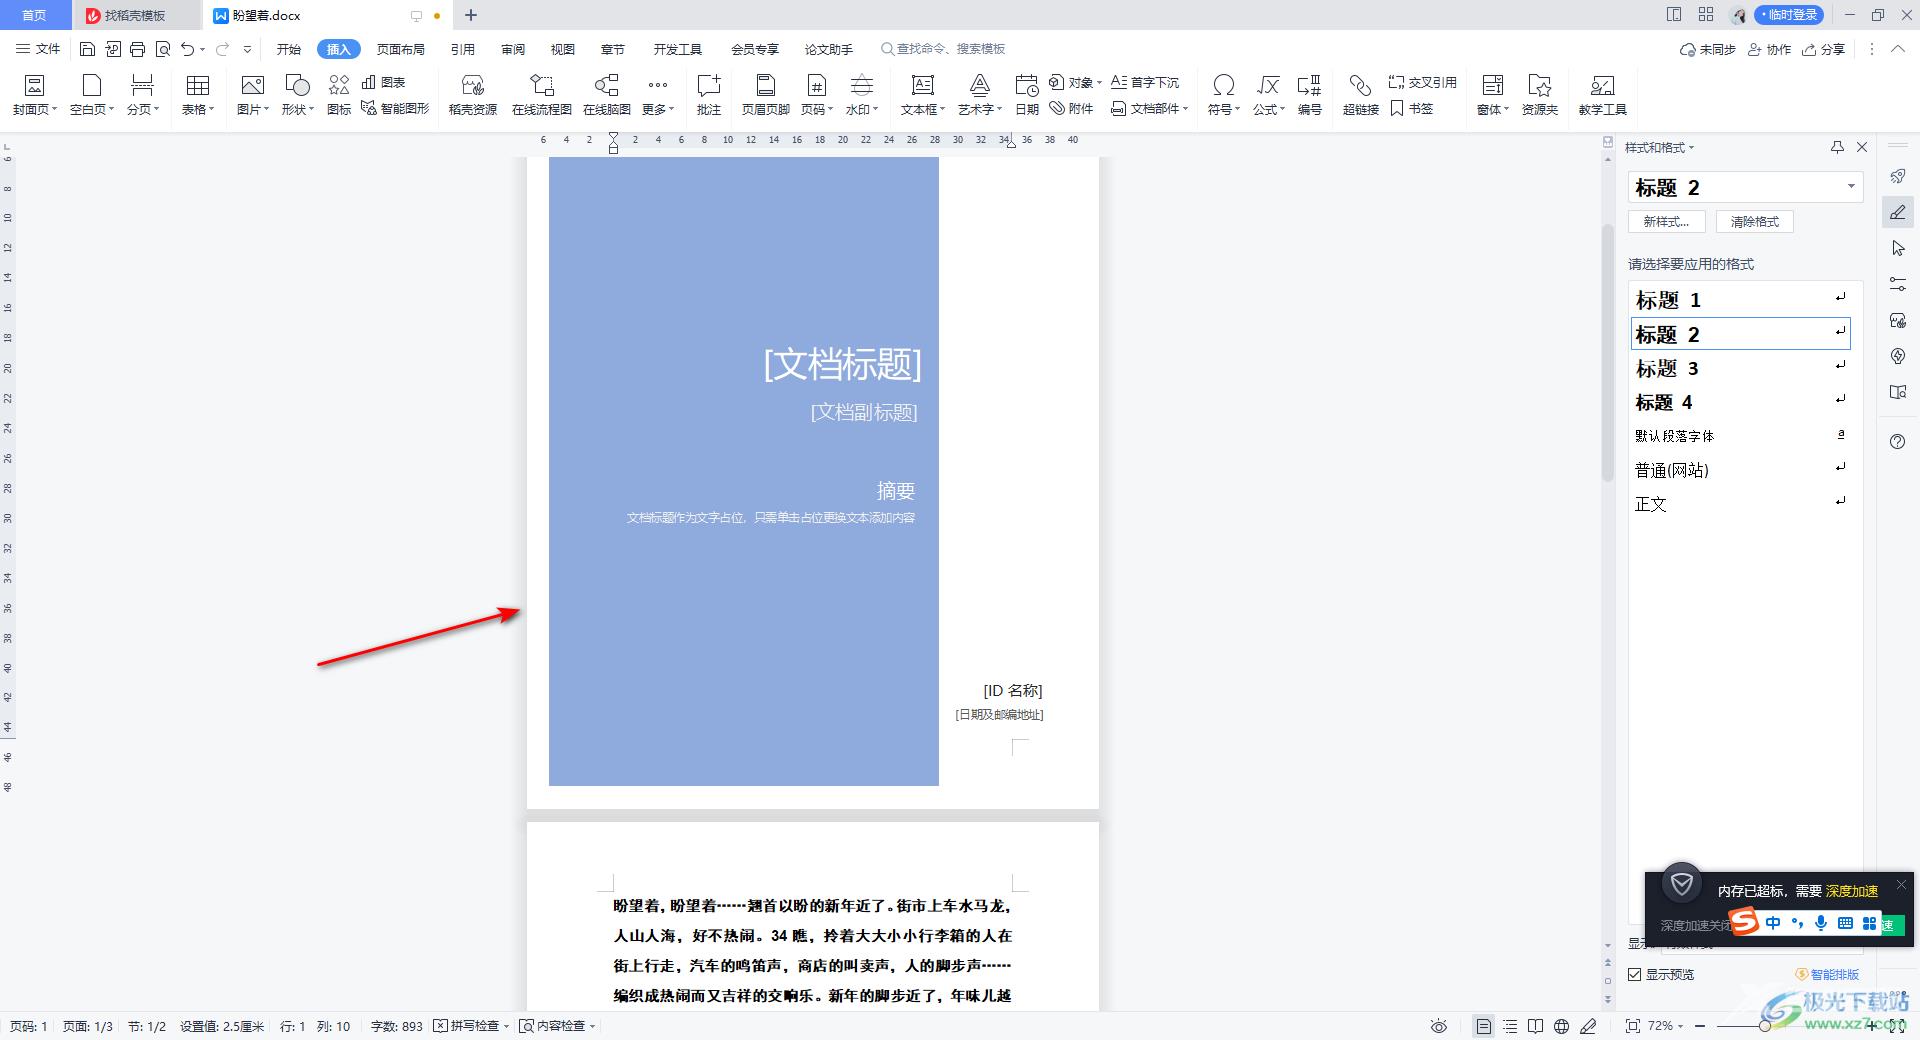Pin the Styles and Formatting pane
Viewport: 1920px width, 1040px height.
[x=1837, y=147]
